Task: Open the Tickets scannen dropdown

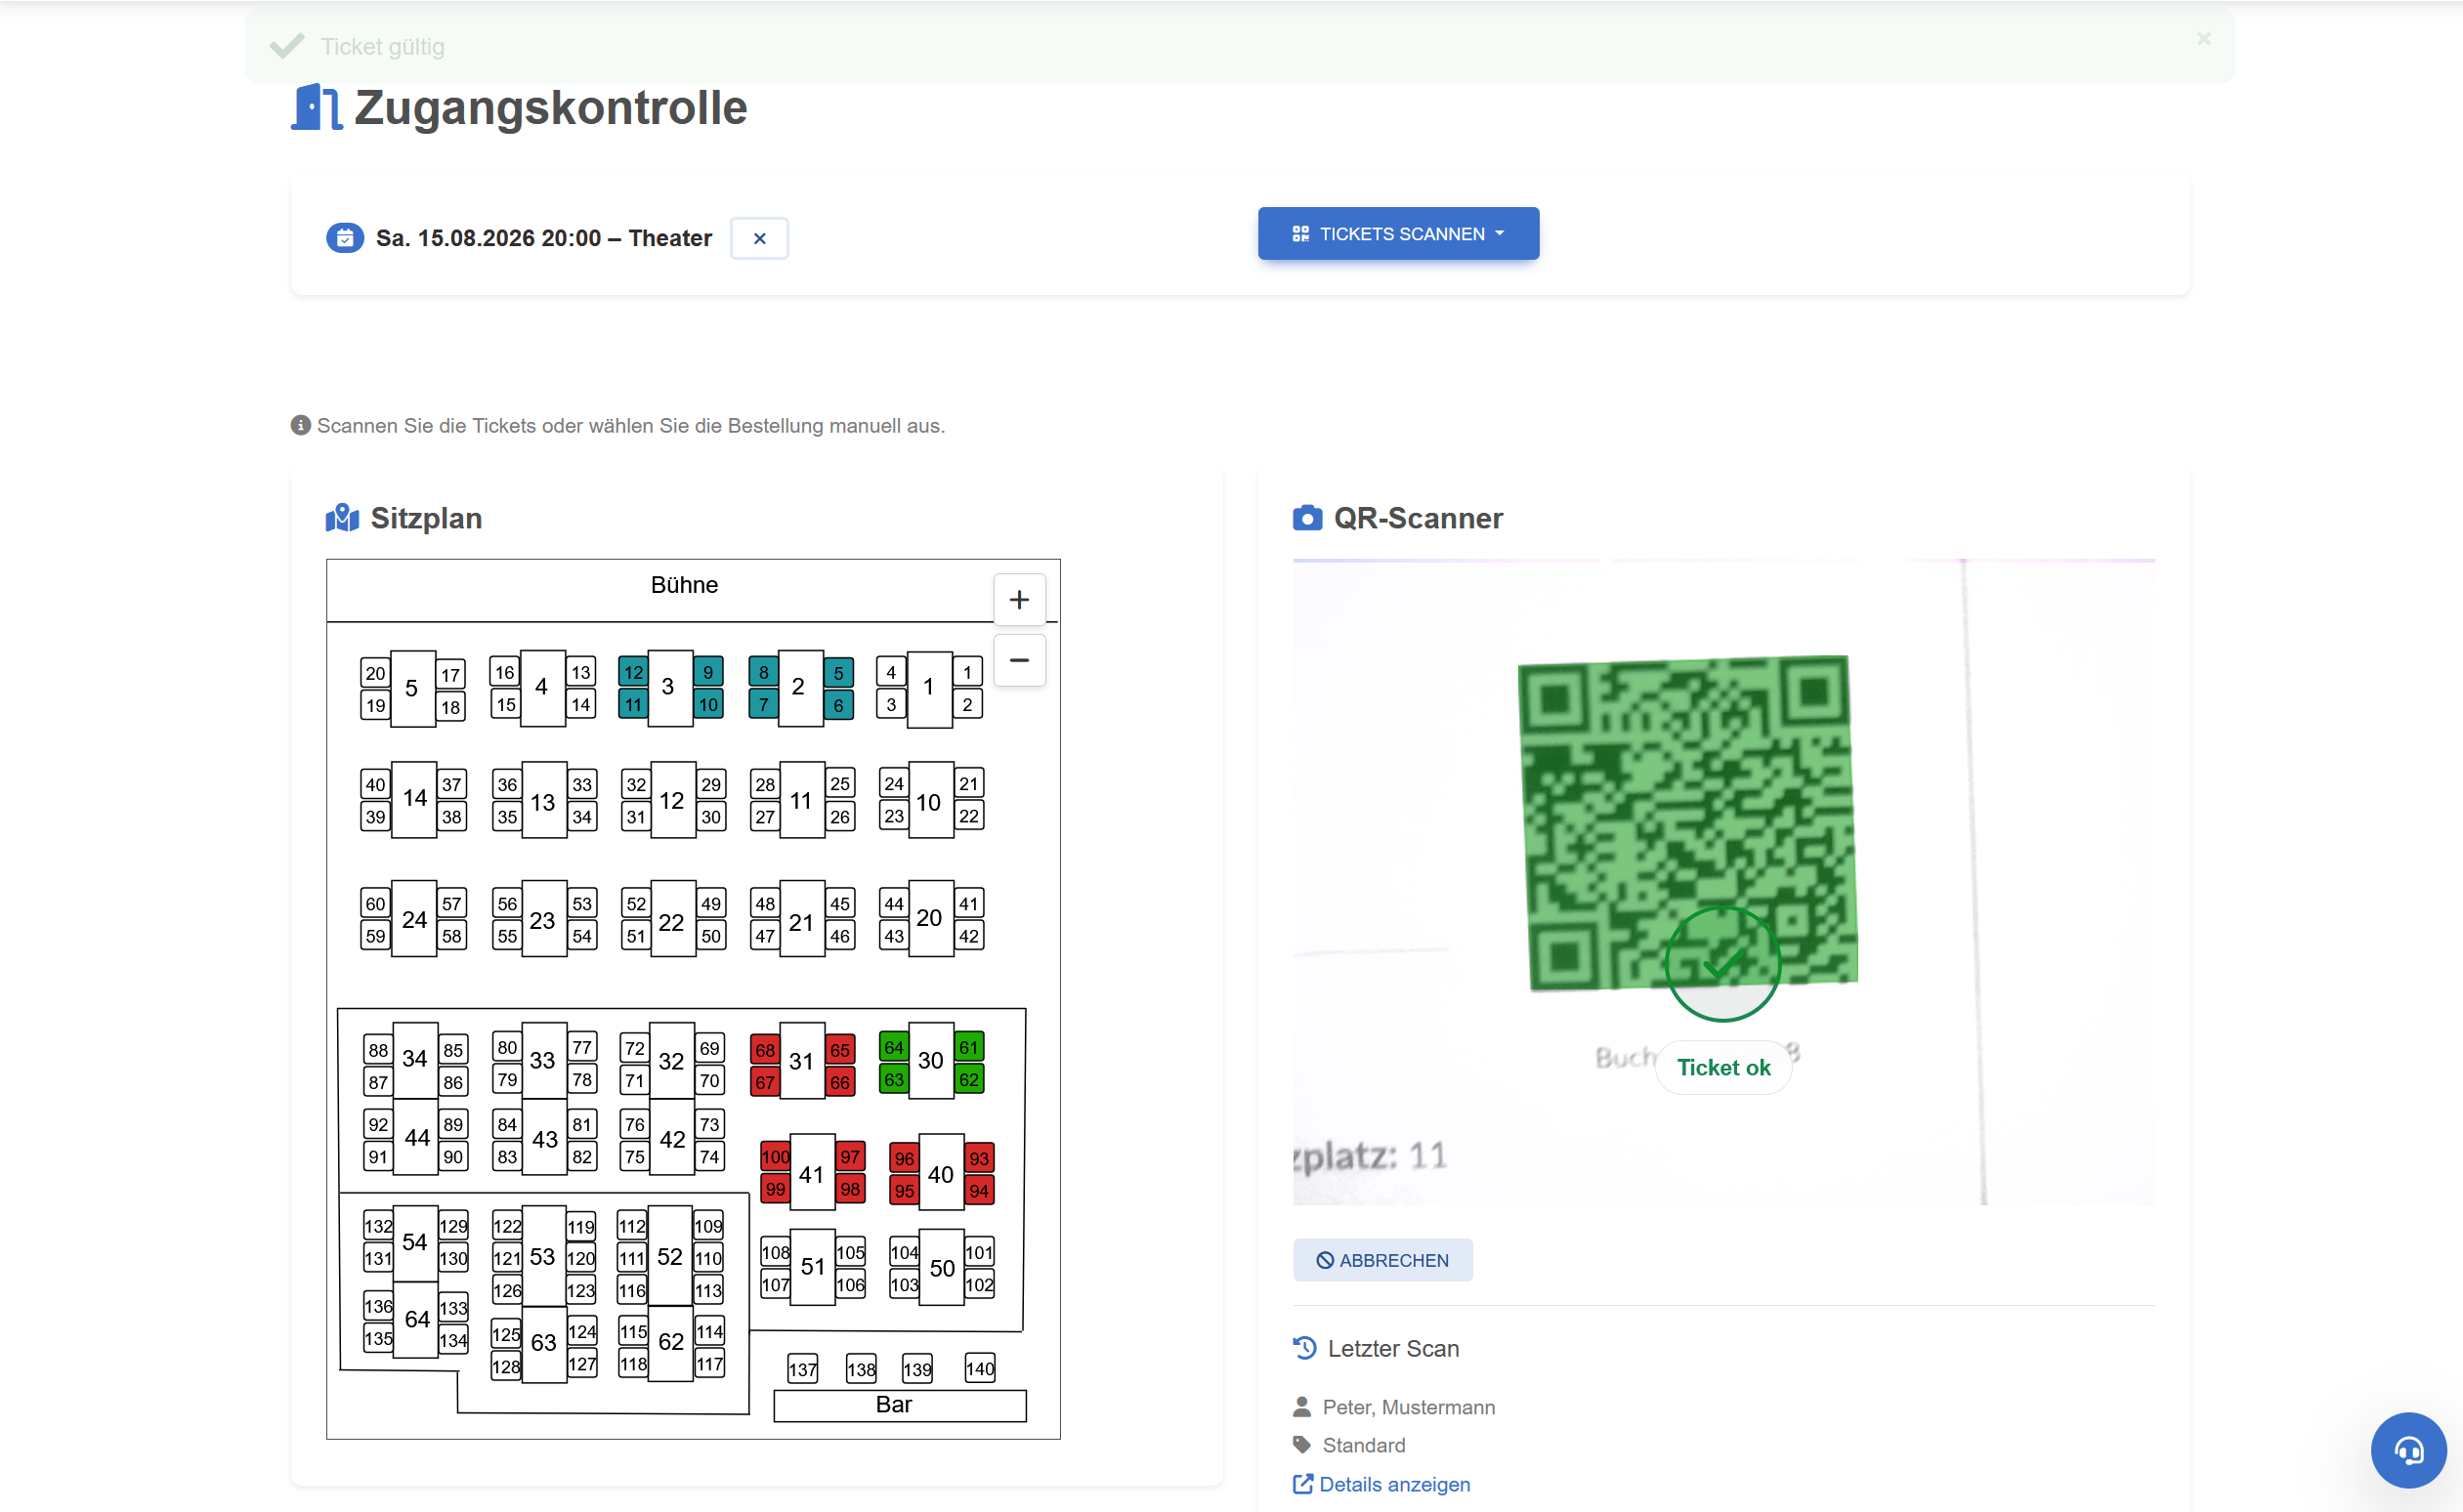Action: coord(1398,233)
